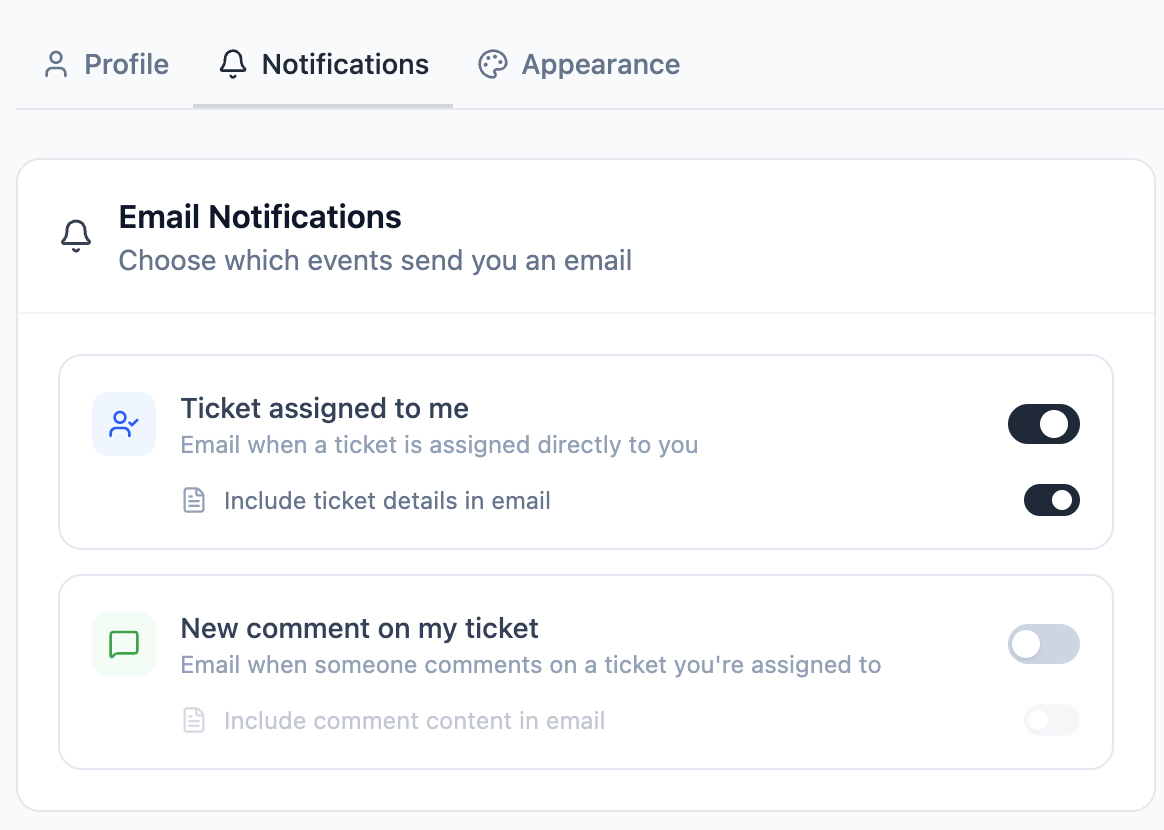Click the bell icon on the Notifications tab
1164x830 pixels.
(233, 63)
